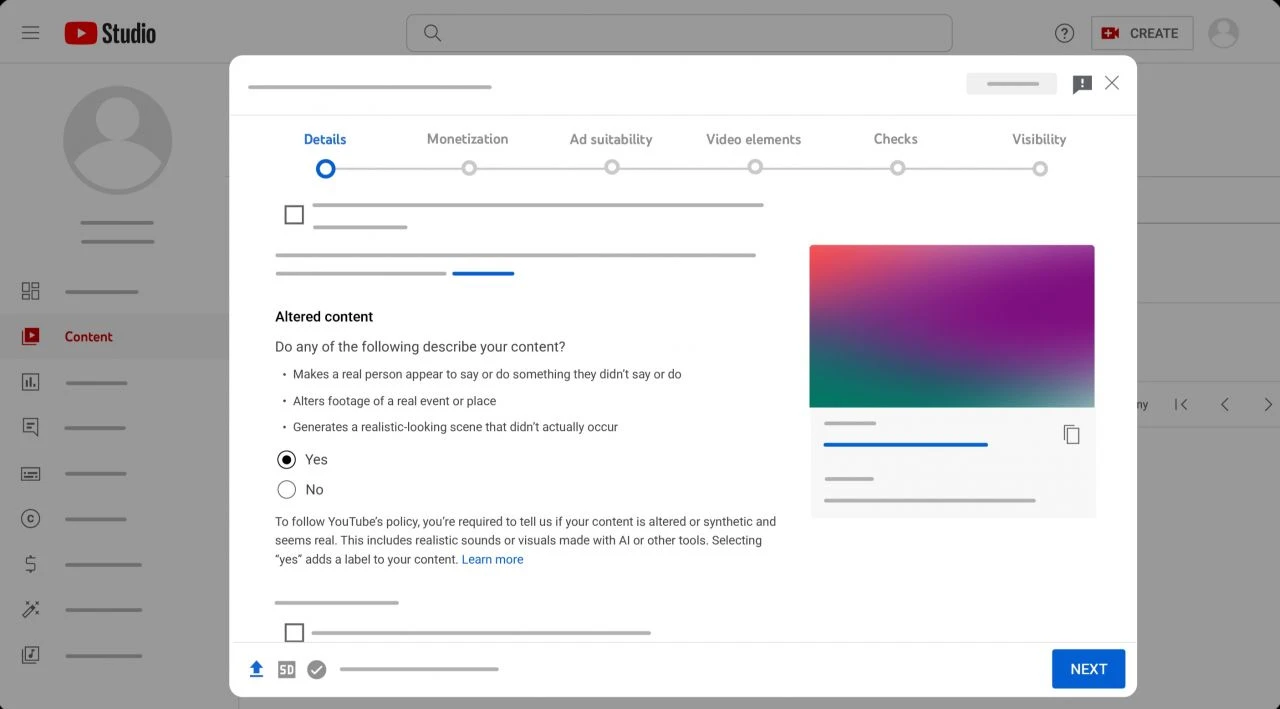Viewport: 1280px width, 709px height.
Task: Open the Comments section in the sidebar
Action: 30,427
